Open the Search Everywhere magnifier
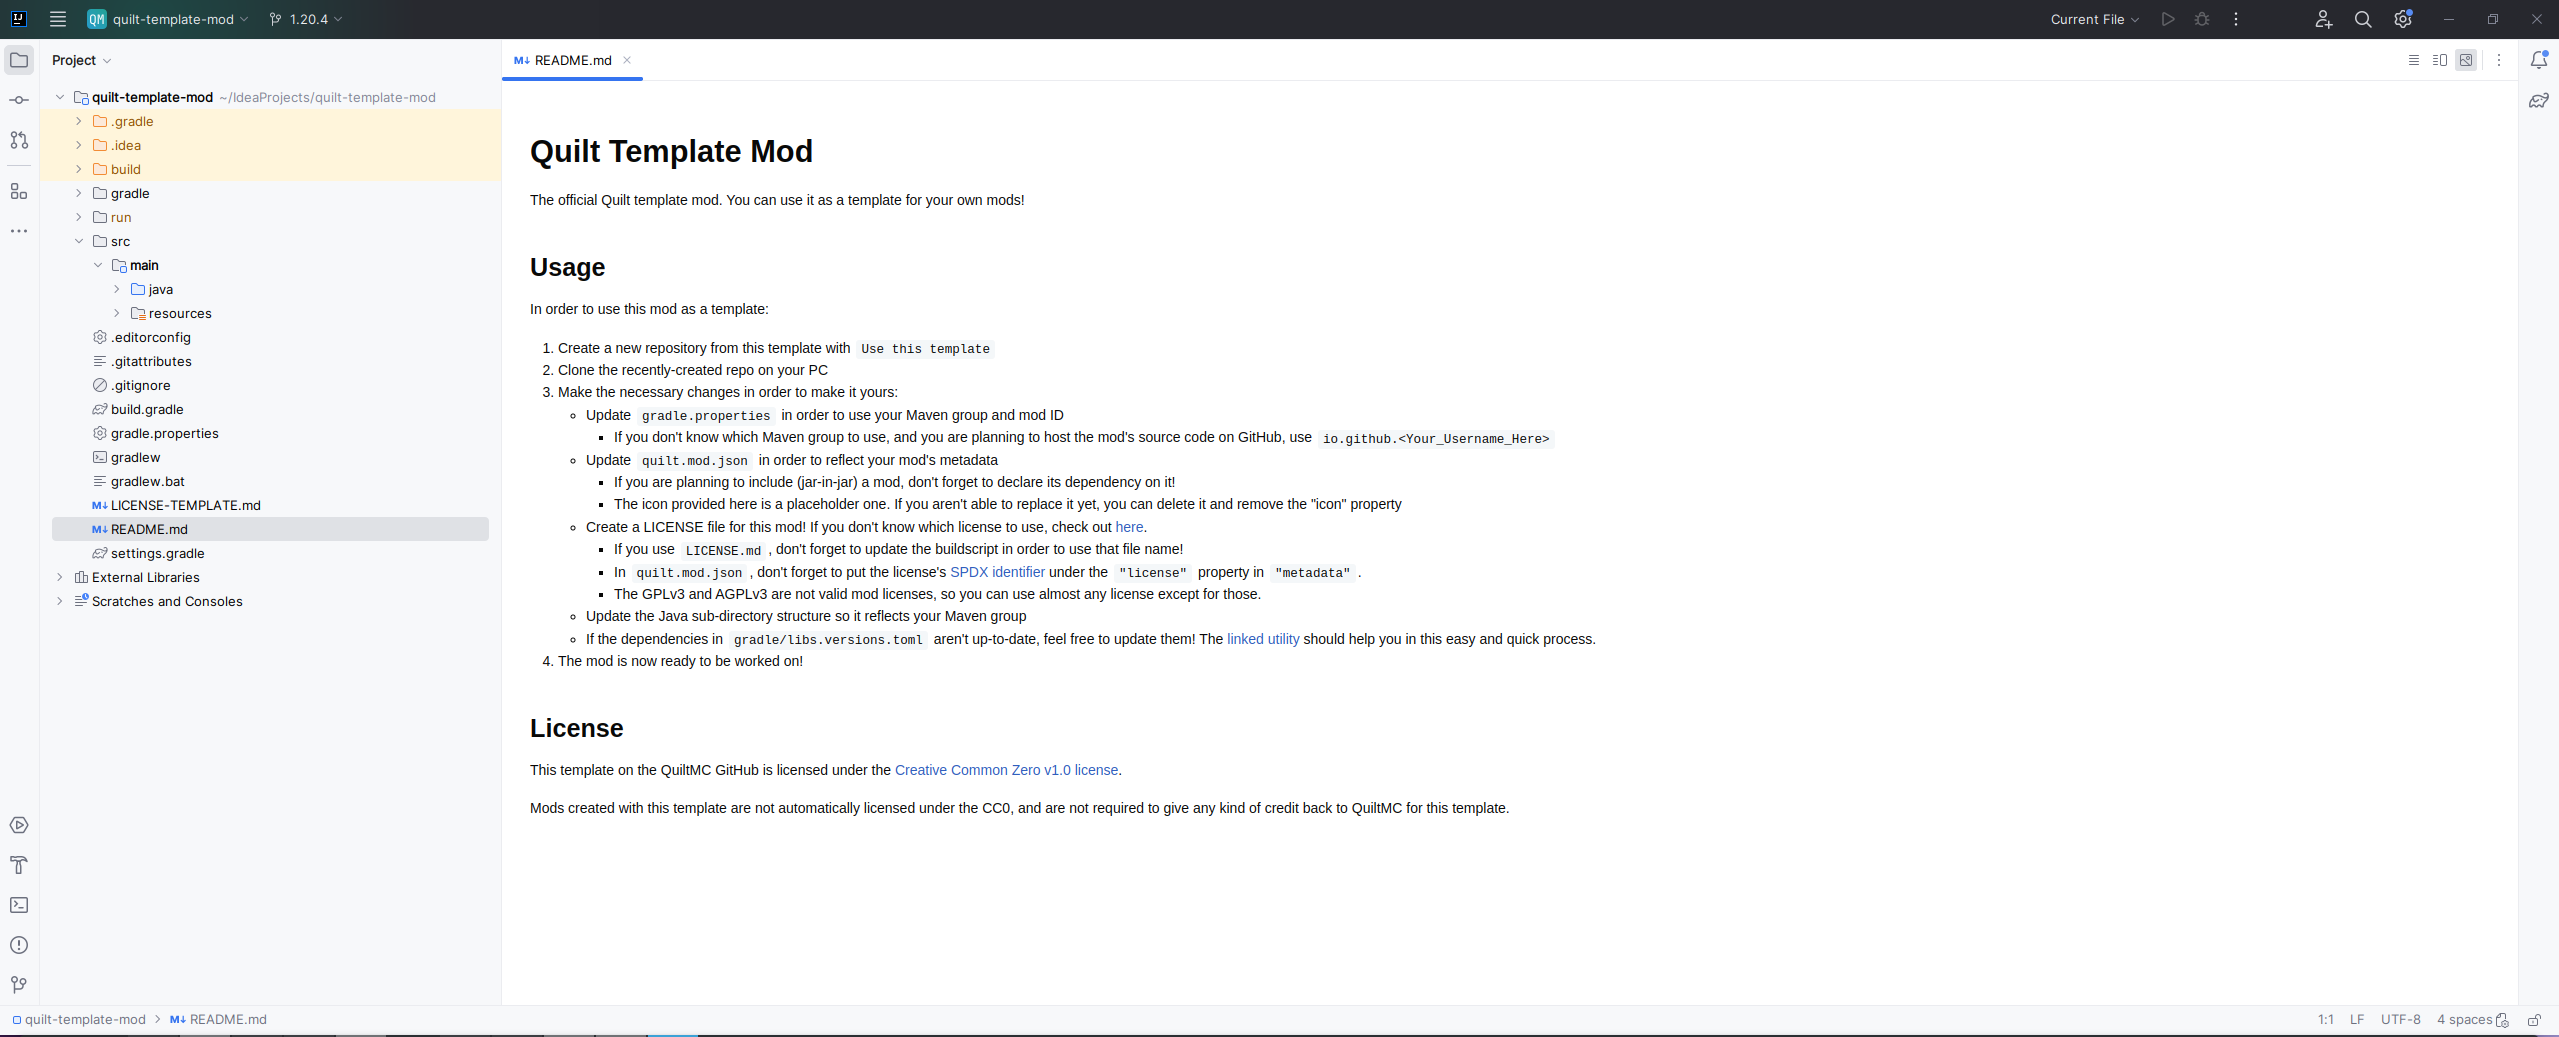The height and width of the screenshot is (1037, 2559). [2362, 19]
